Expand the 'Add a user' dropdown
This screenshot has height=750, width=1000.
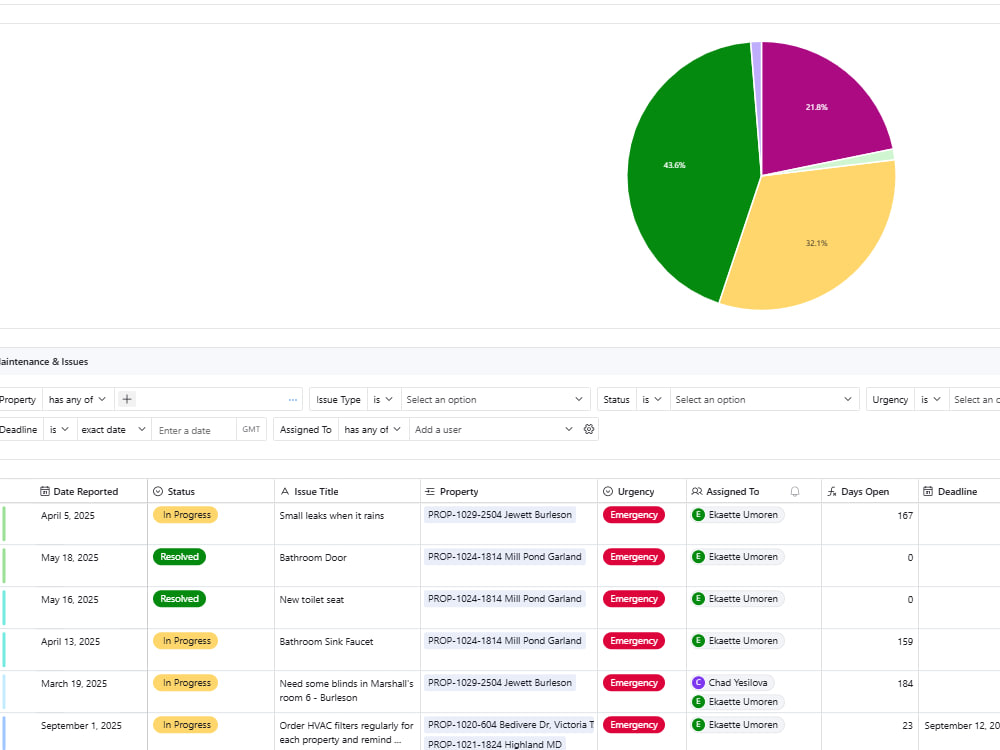coord(494,429)
